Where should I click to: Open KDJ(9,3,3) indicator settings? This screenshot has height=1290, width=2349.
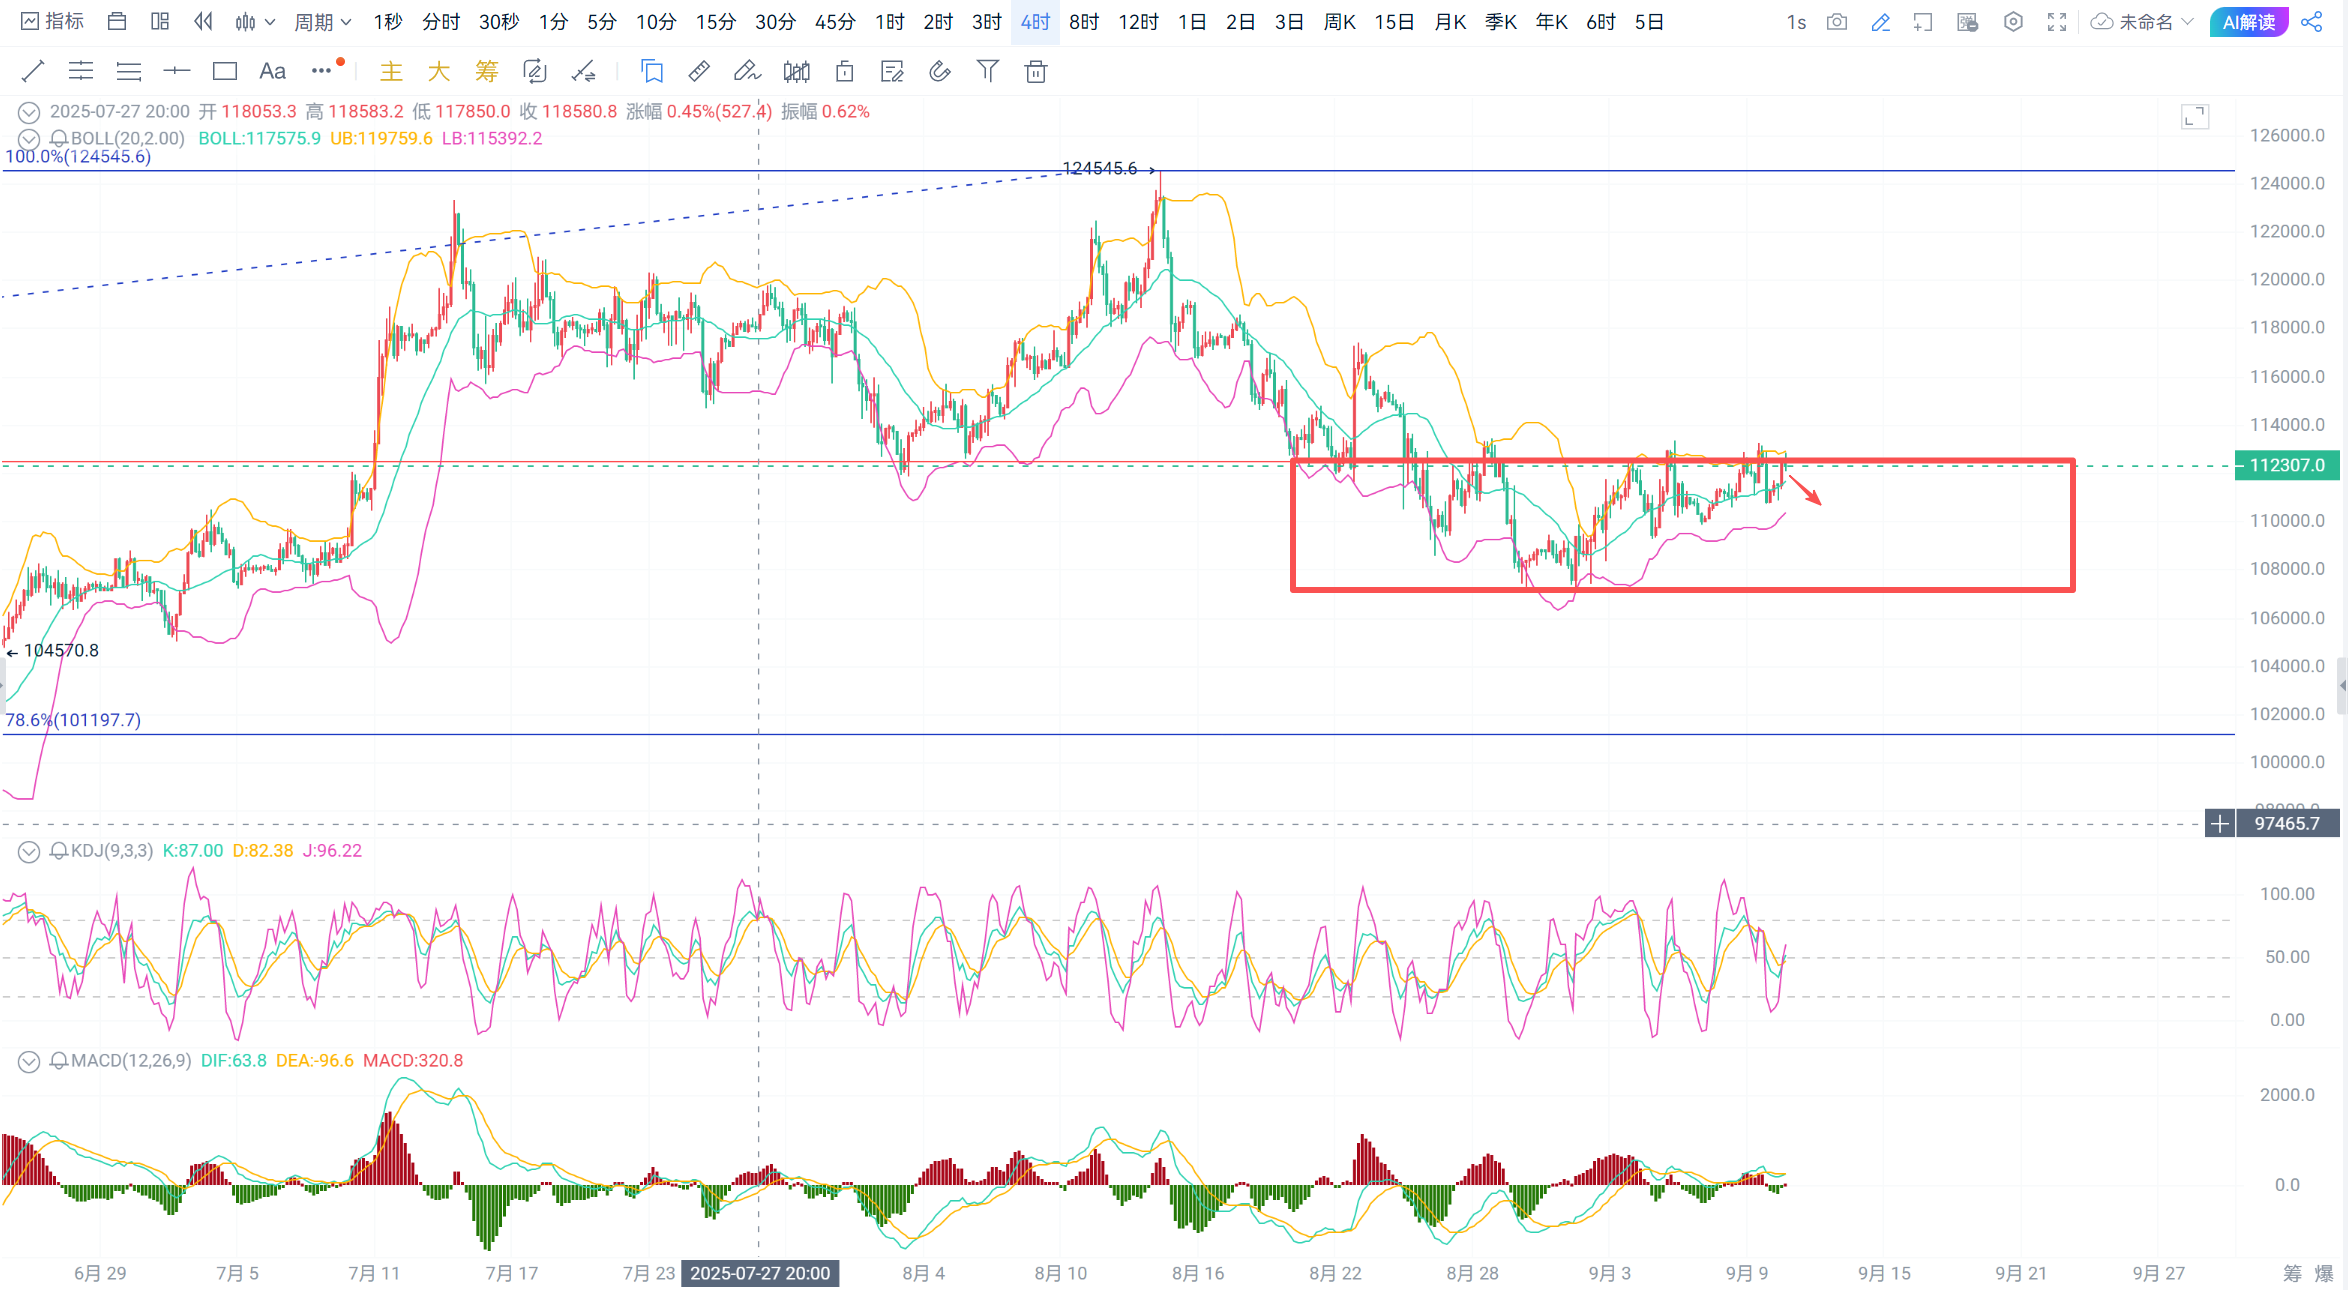(x=112, y=851)
